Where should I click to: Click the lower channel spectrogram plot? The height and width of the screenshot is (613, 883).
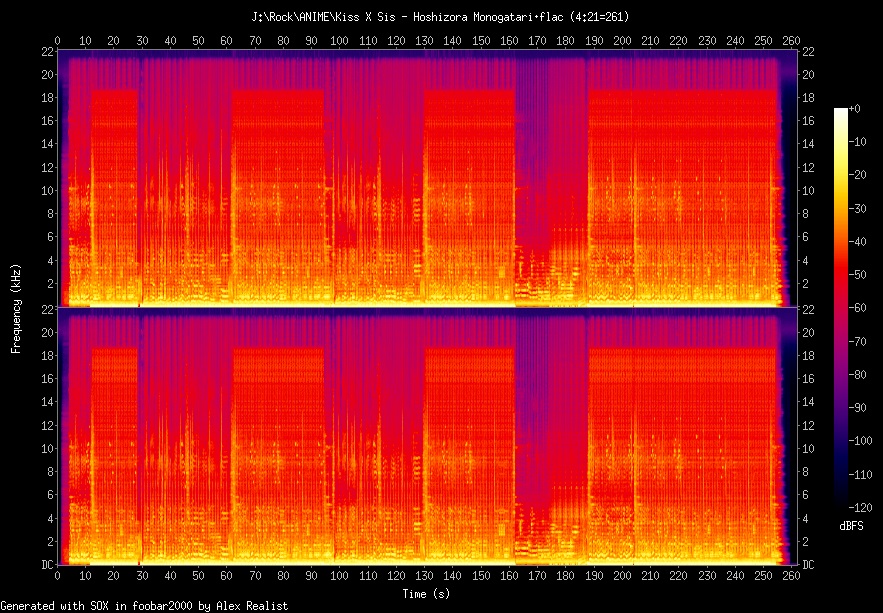(x=427, y=436)
